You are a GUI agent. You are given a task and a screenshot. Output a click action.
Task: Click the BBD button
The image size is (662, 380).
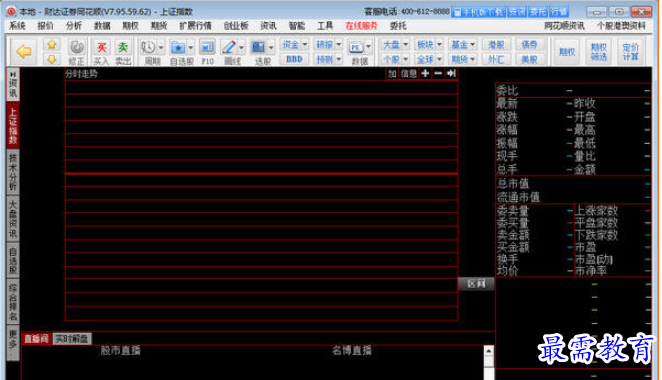coord(294,59)
